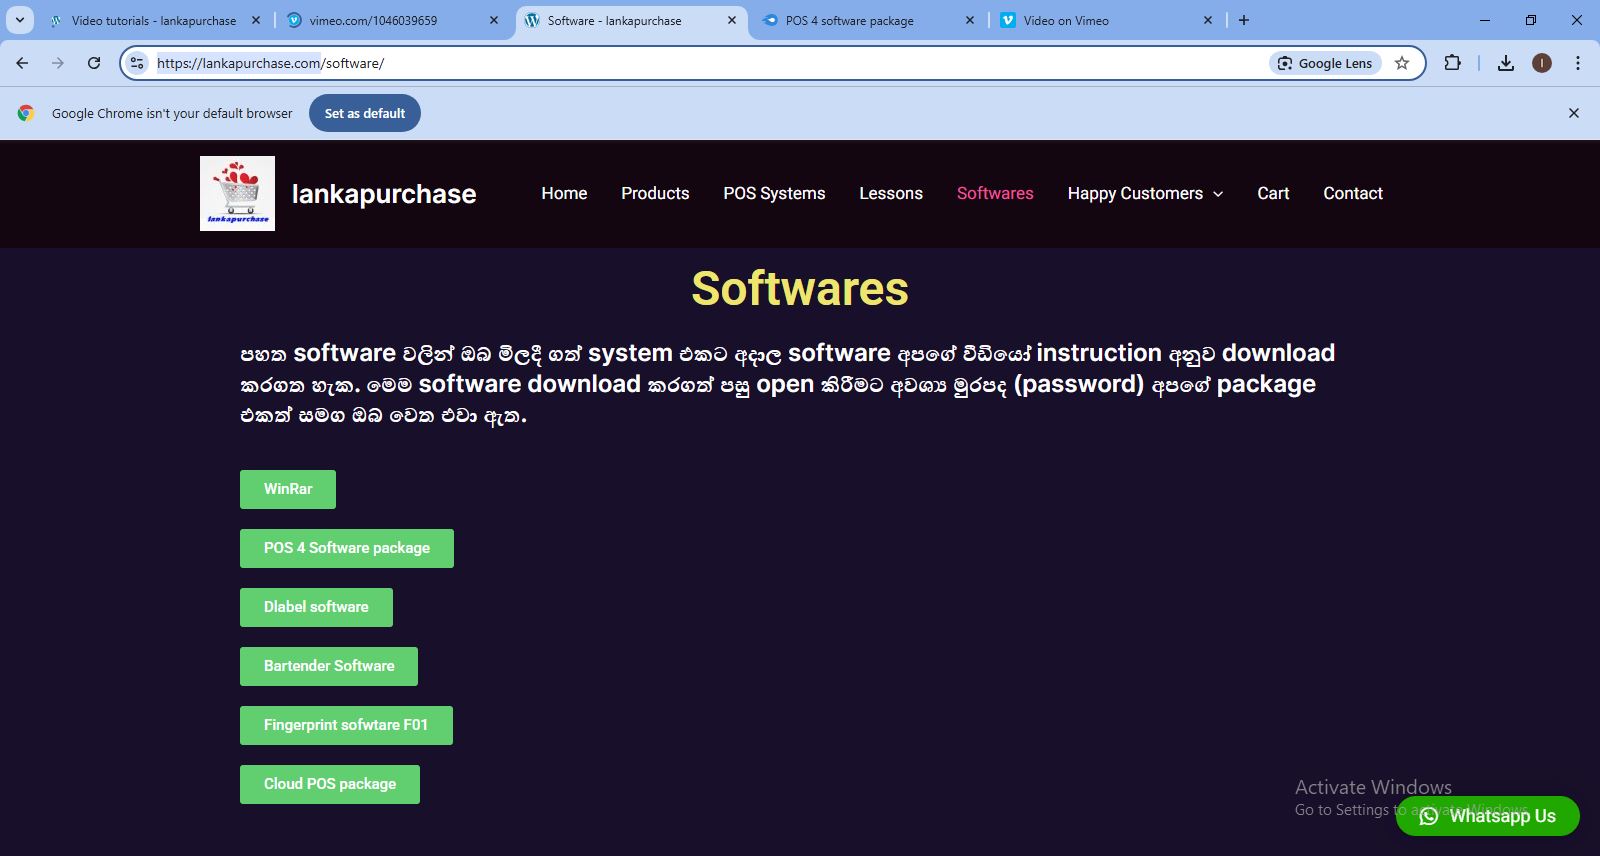Bookmark this page with the star icon
The image size is (1600, 856).
(x=1402, y=63)
